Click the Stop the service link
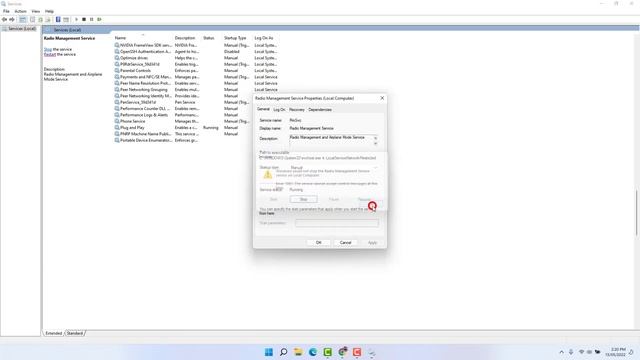Image resolution: width=640 pixels, height=360 pixels. (x=48, y=49)
